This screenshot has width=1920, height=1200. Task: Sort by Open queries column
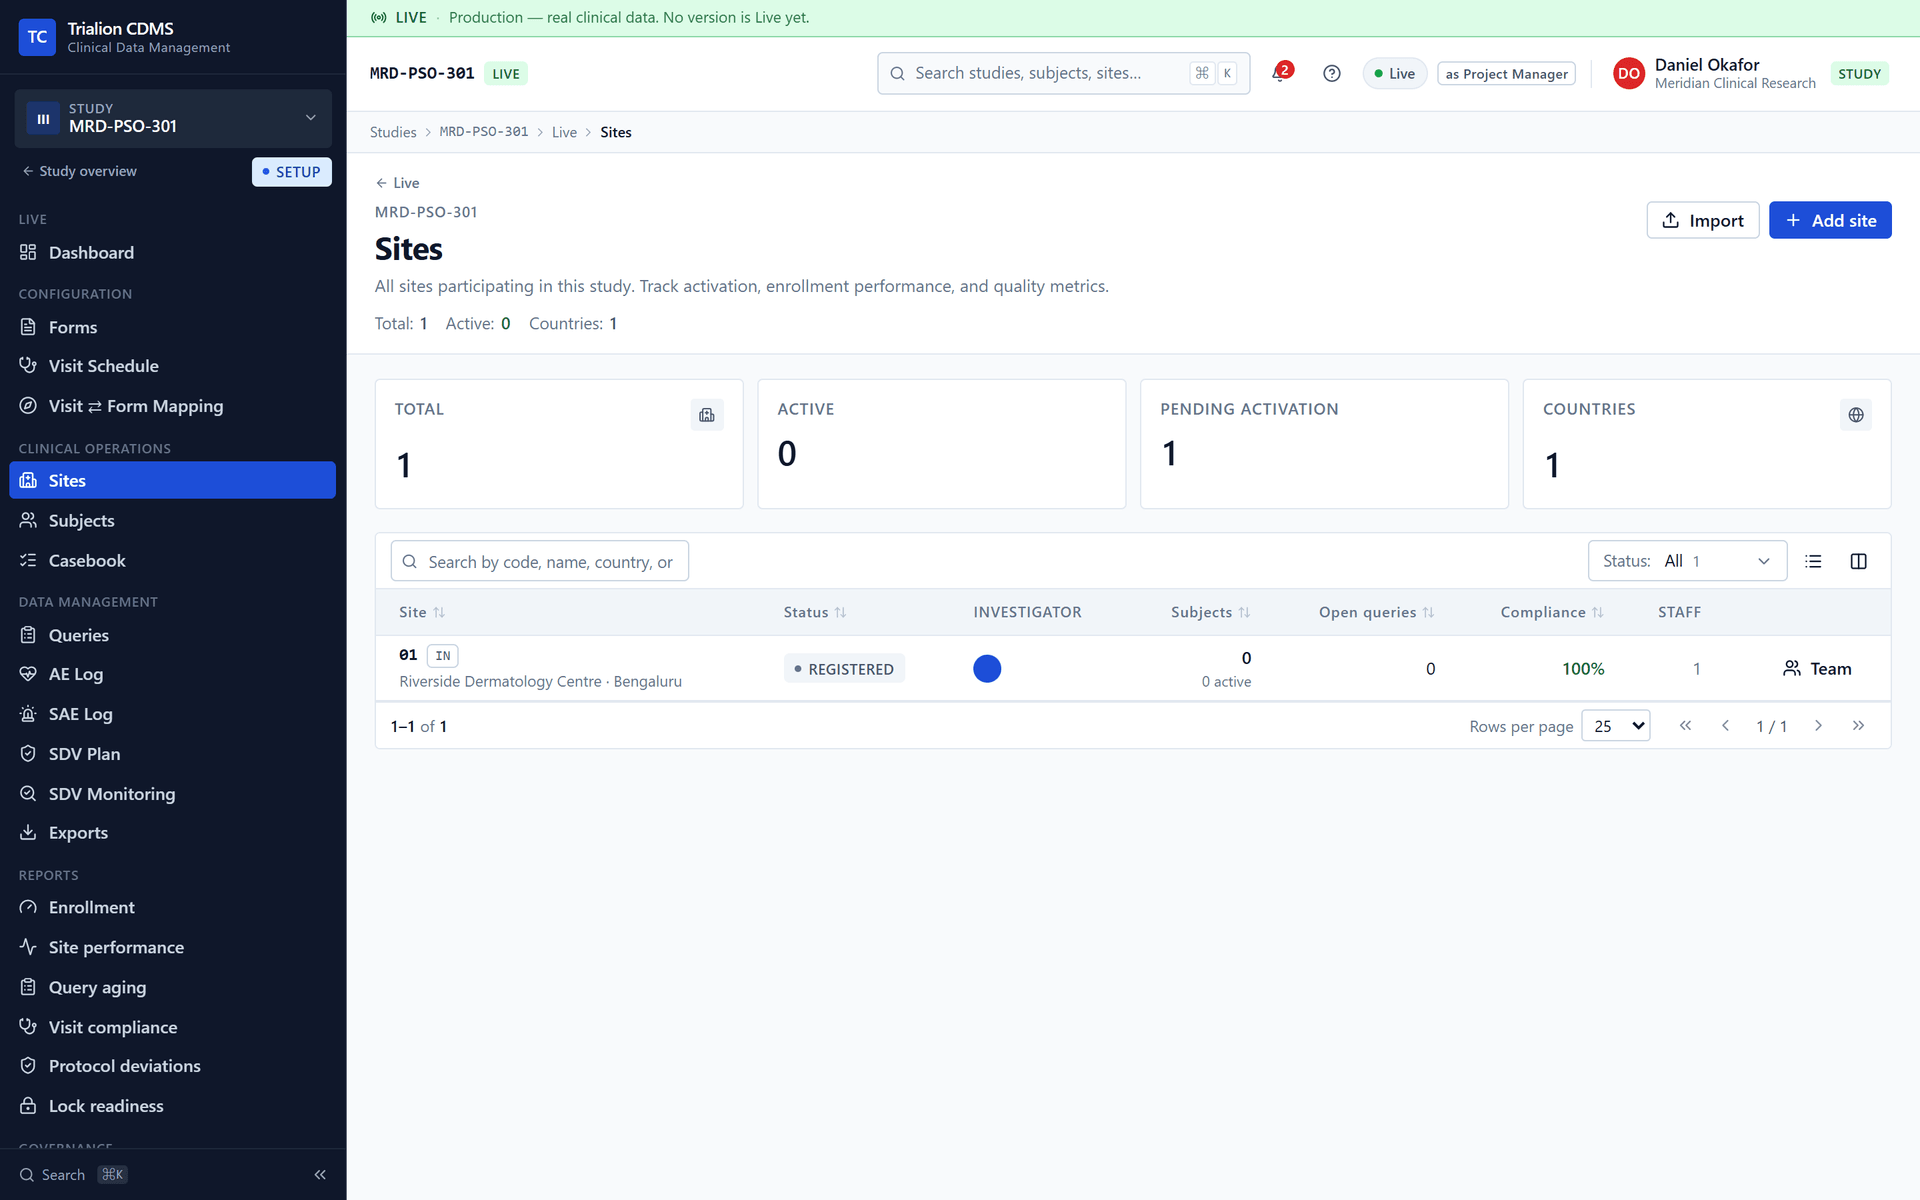[1376, 612]
